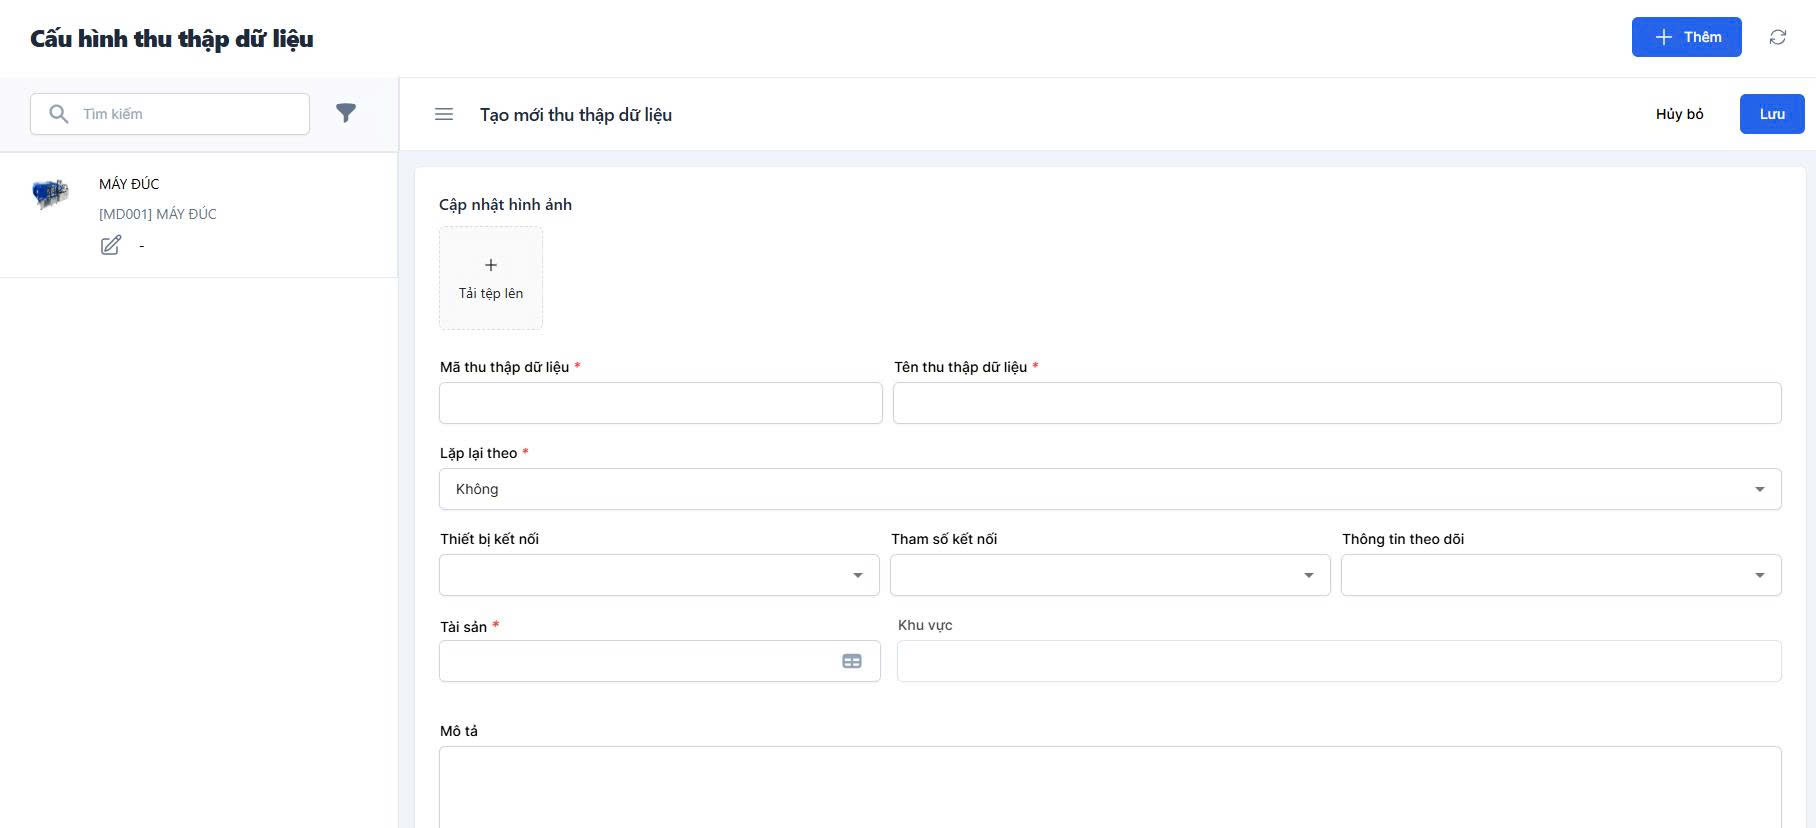Viewport: 1816px width, 828px height.
Task: Click the Khu vực input field
Action: [x=1338, y=661]
